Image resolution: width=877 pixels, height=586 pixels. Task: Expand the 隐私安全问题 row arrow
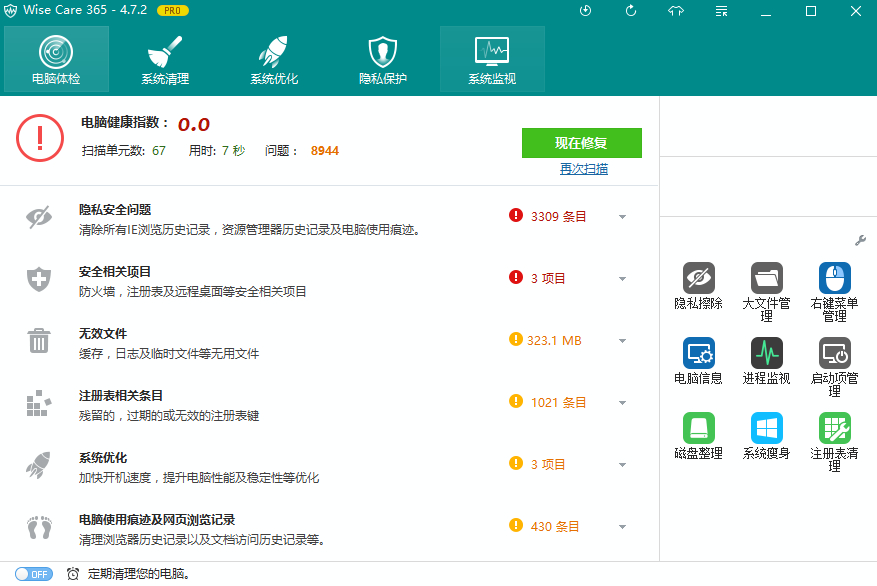622,217
